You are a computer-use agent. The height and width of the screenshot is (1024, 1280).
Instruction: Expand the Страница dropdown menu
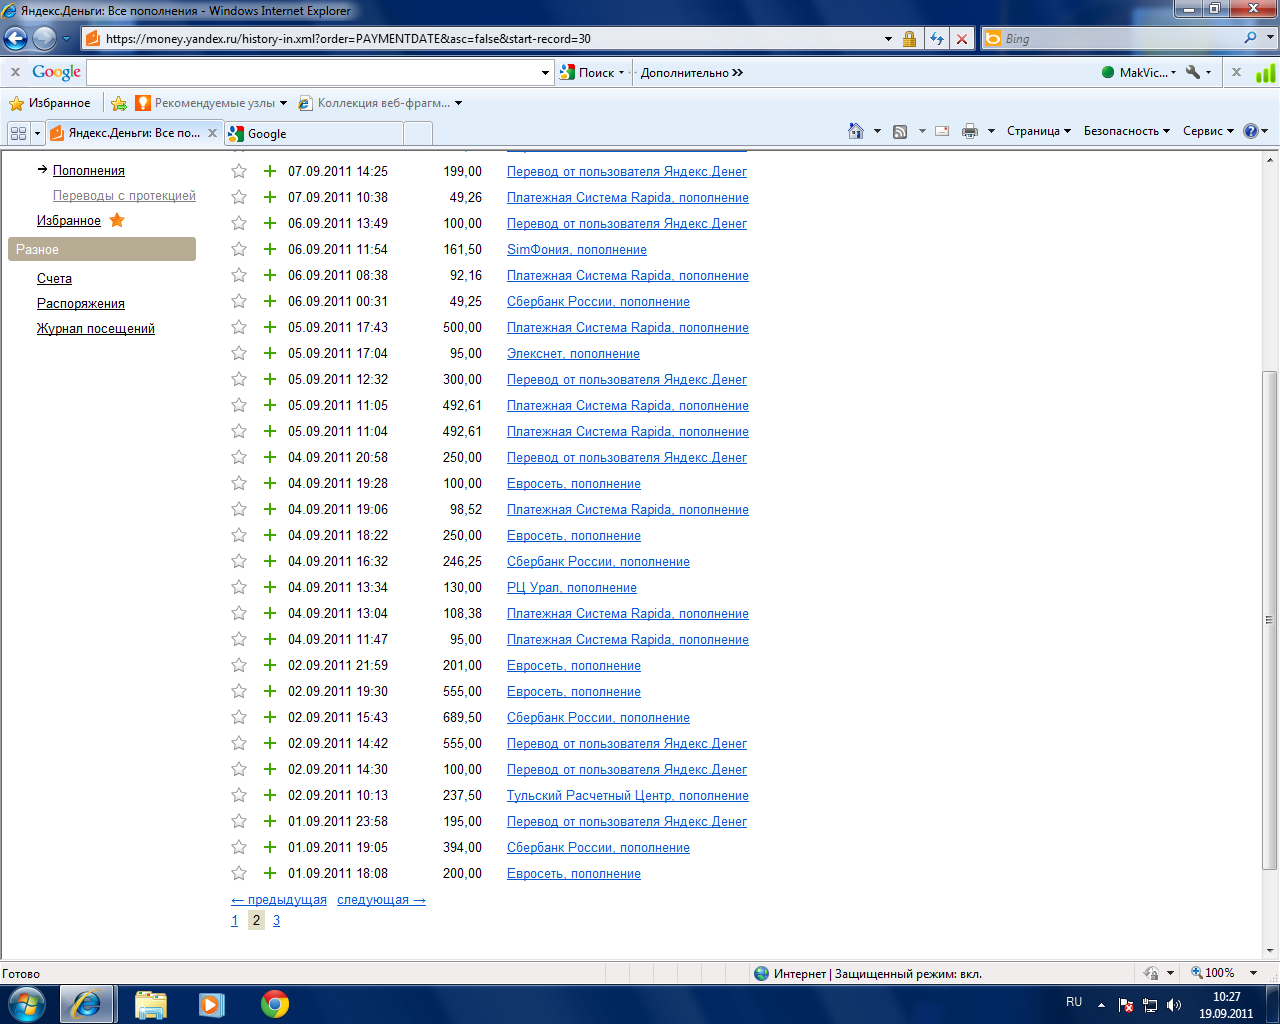[1038, 131]
